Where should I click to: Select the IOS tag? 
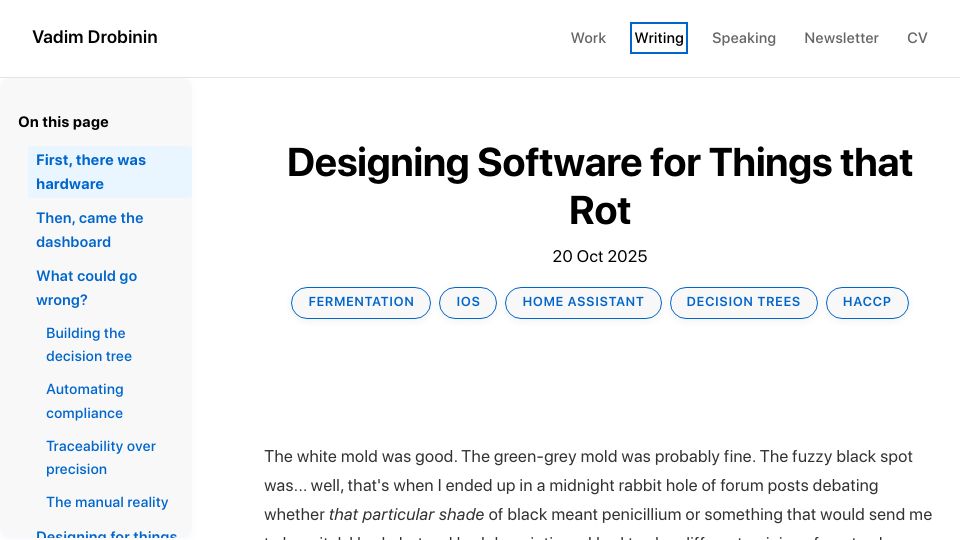[468, 302]
